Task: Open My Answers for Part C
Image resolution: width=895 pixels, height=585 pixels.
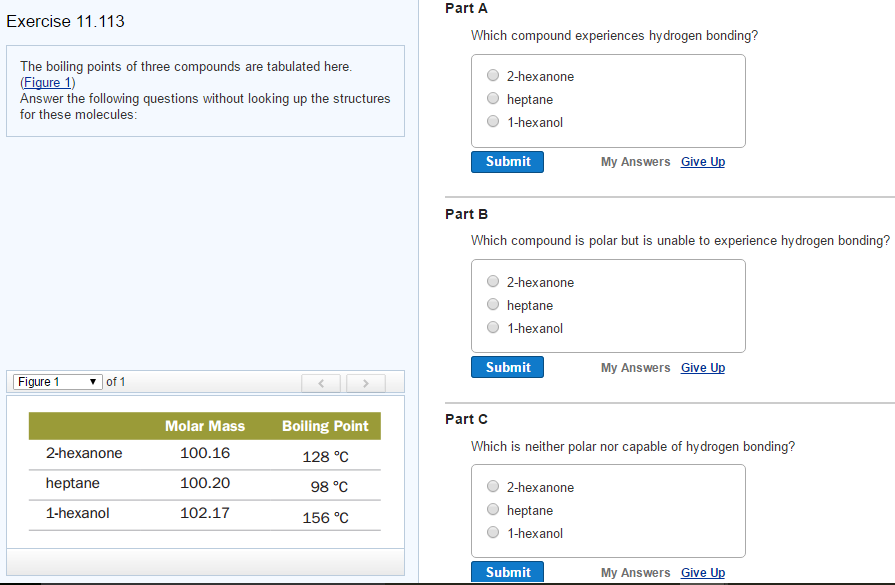Action: [635, 573]
